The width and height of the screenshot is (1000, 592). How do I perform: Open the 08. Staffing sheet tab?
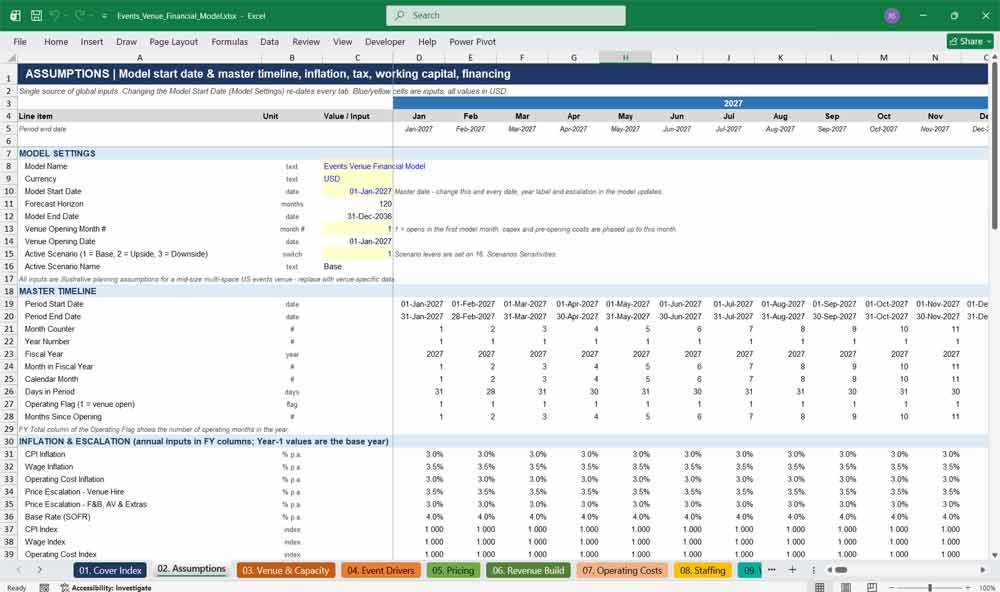click(702, 570)
